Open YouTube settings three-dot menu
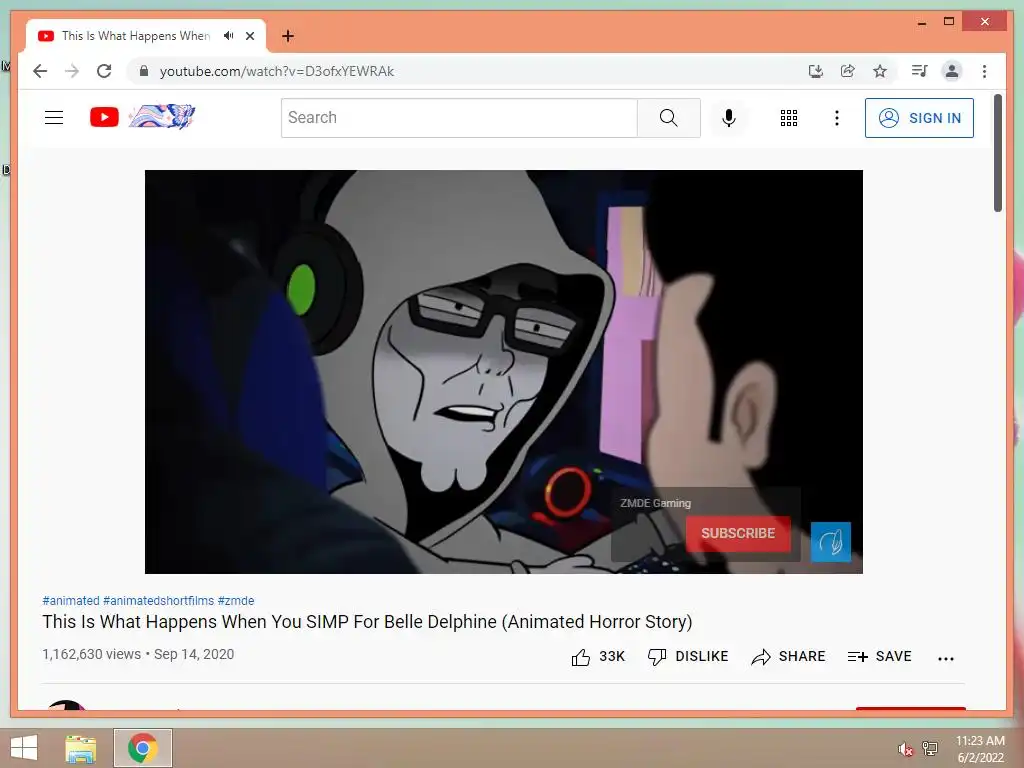 pyautogui.click(x=837, y=118)
